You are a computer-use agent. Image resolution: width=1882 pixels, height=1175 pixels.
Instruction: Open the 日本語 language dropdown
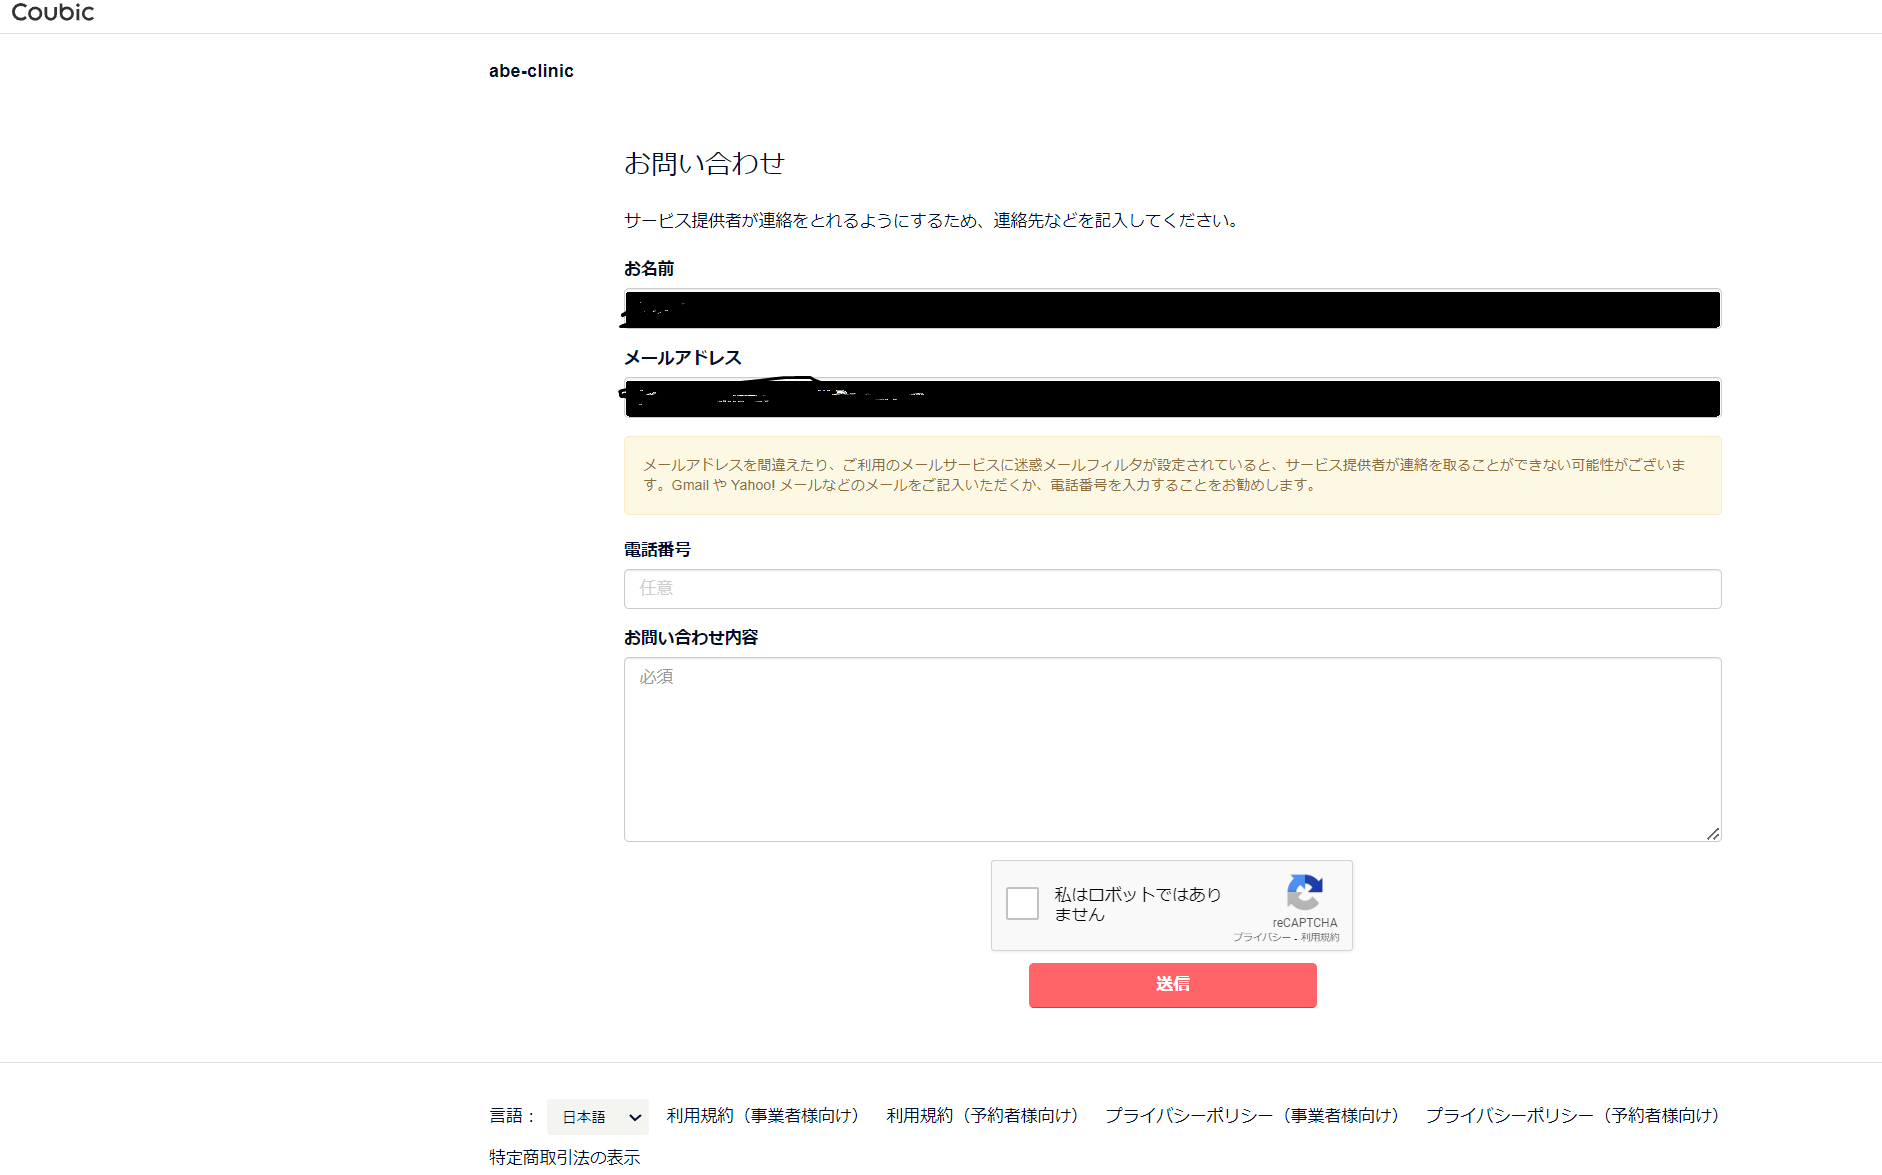coord(598,1116)
